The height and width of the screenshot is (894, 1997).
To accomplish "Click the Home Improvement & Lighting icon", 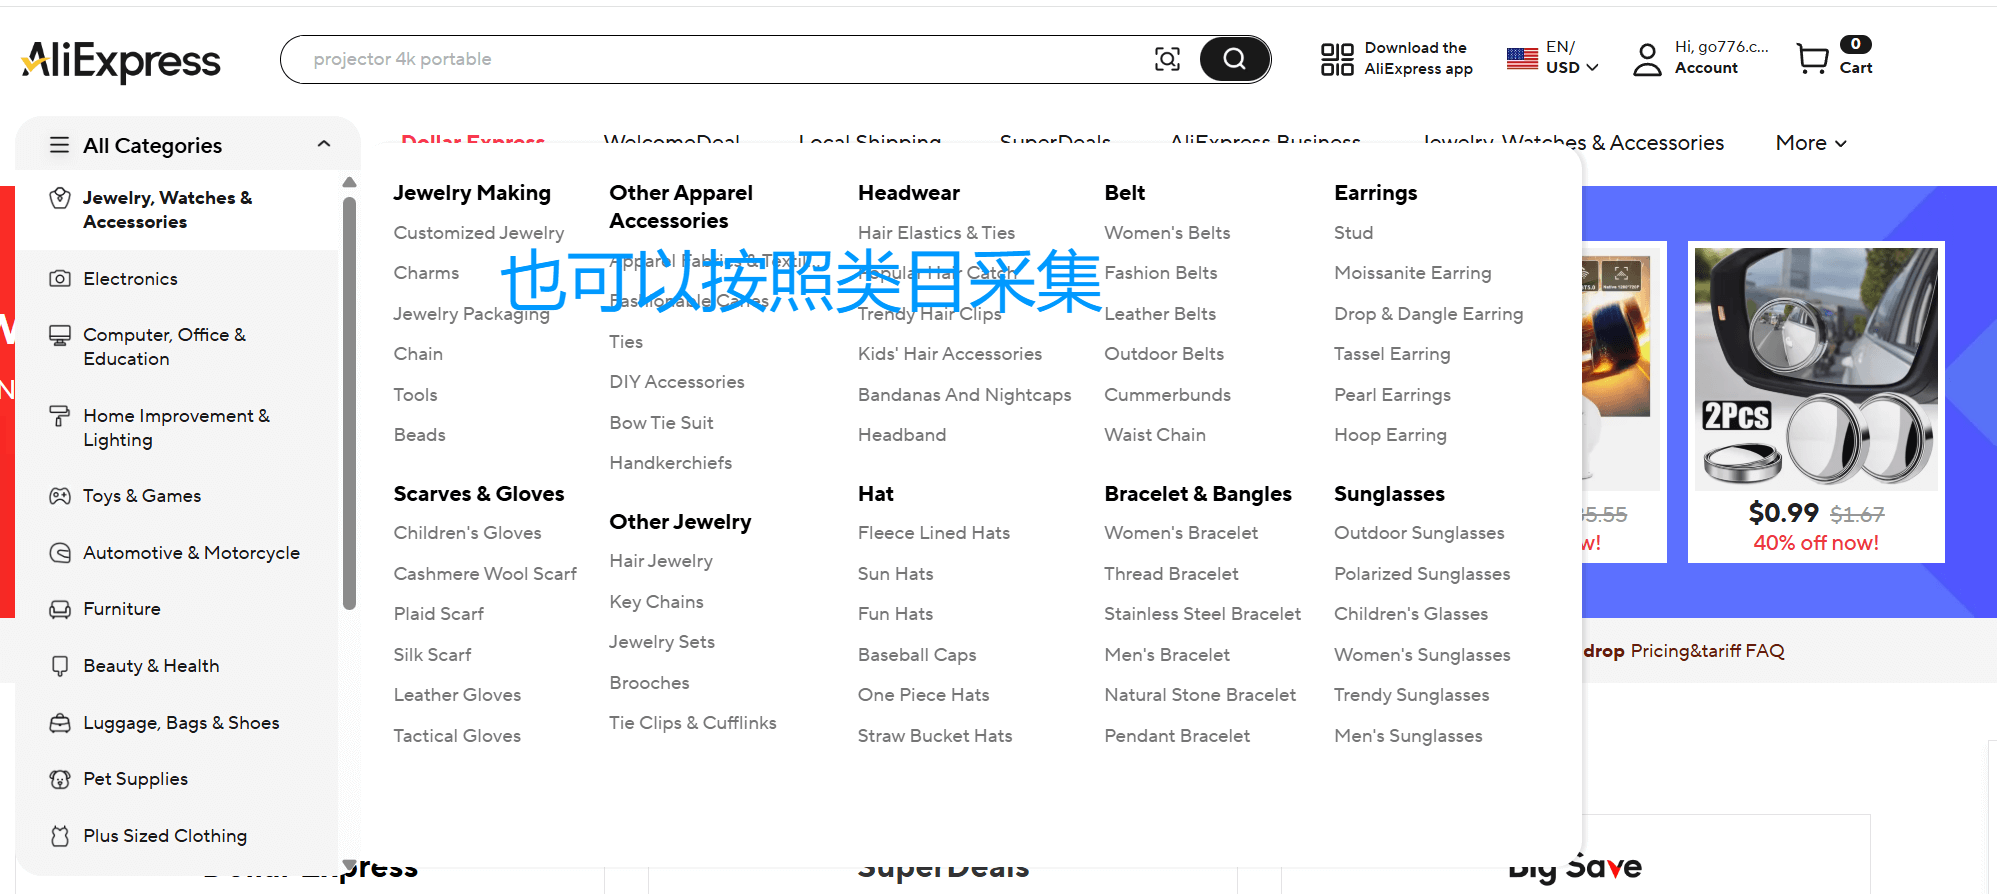I will click(60, 416).
